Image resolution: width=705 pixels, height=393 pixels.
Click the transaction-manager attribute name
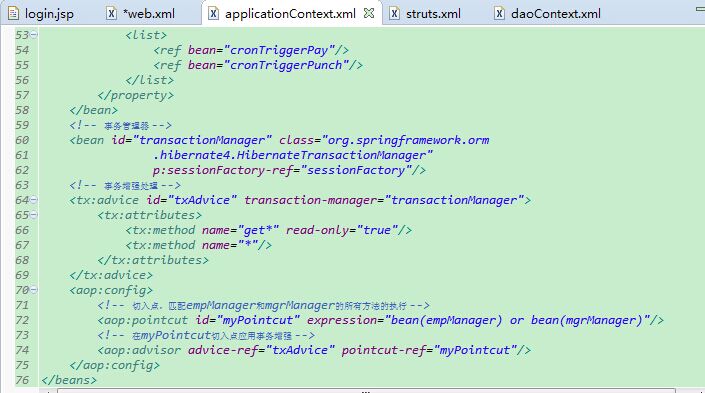pyautogui.click(x=311, y=200)
